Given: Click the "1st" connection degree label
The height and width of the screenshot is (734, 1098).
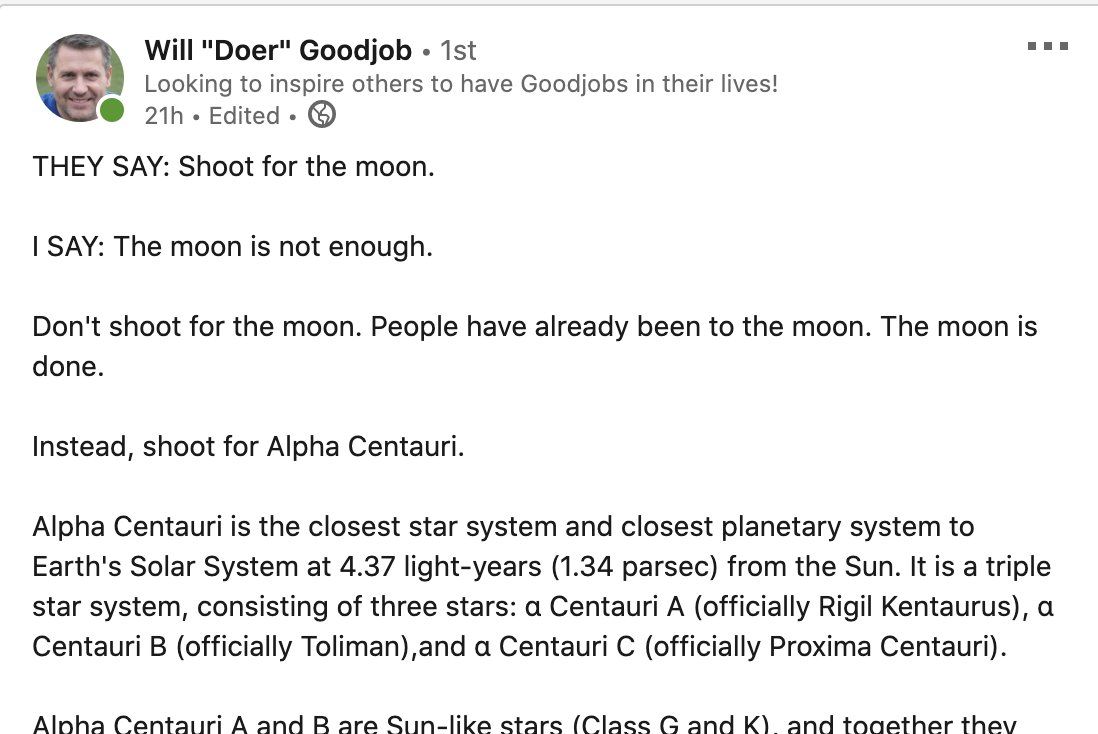Looking at the screenshot, I should coord(458,50).
